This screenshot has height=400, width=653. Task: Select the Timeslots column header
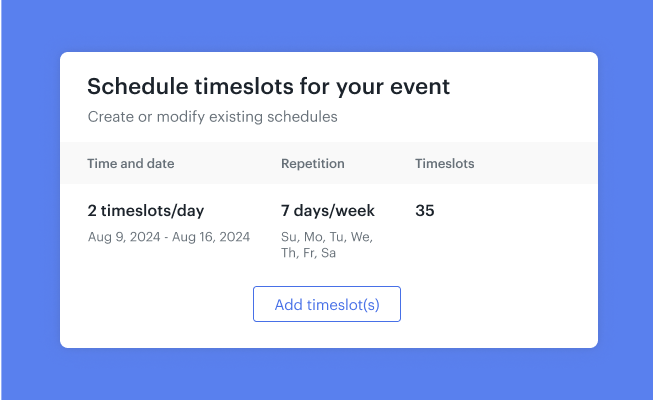444,163
